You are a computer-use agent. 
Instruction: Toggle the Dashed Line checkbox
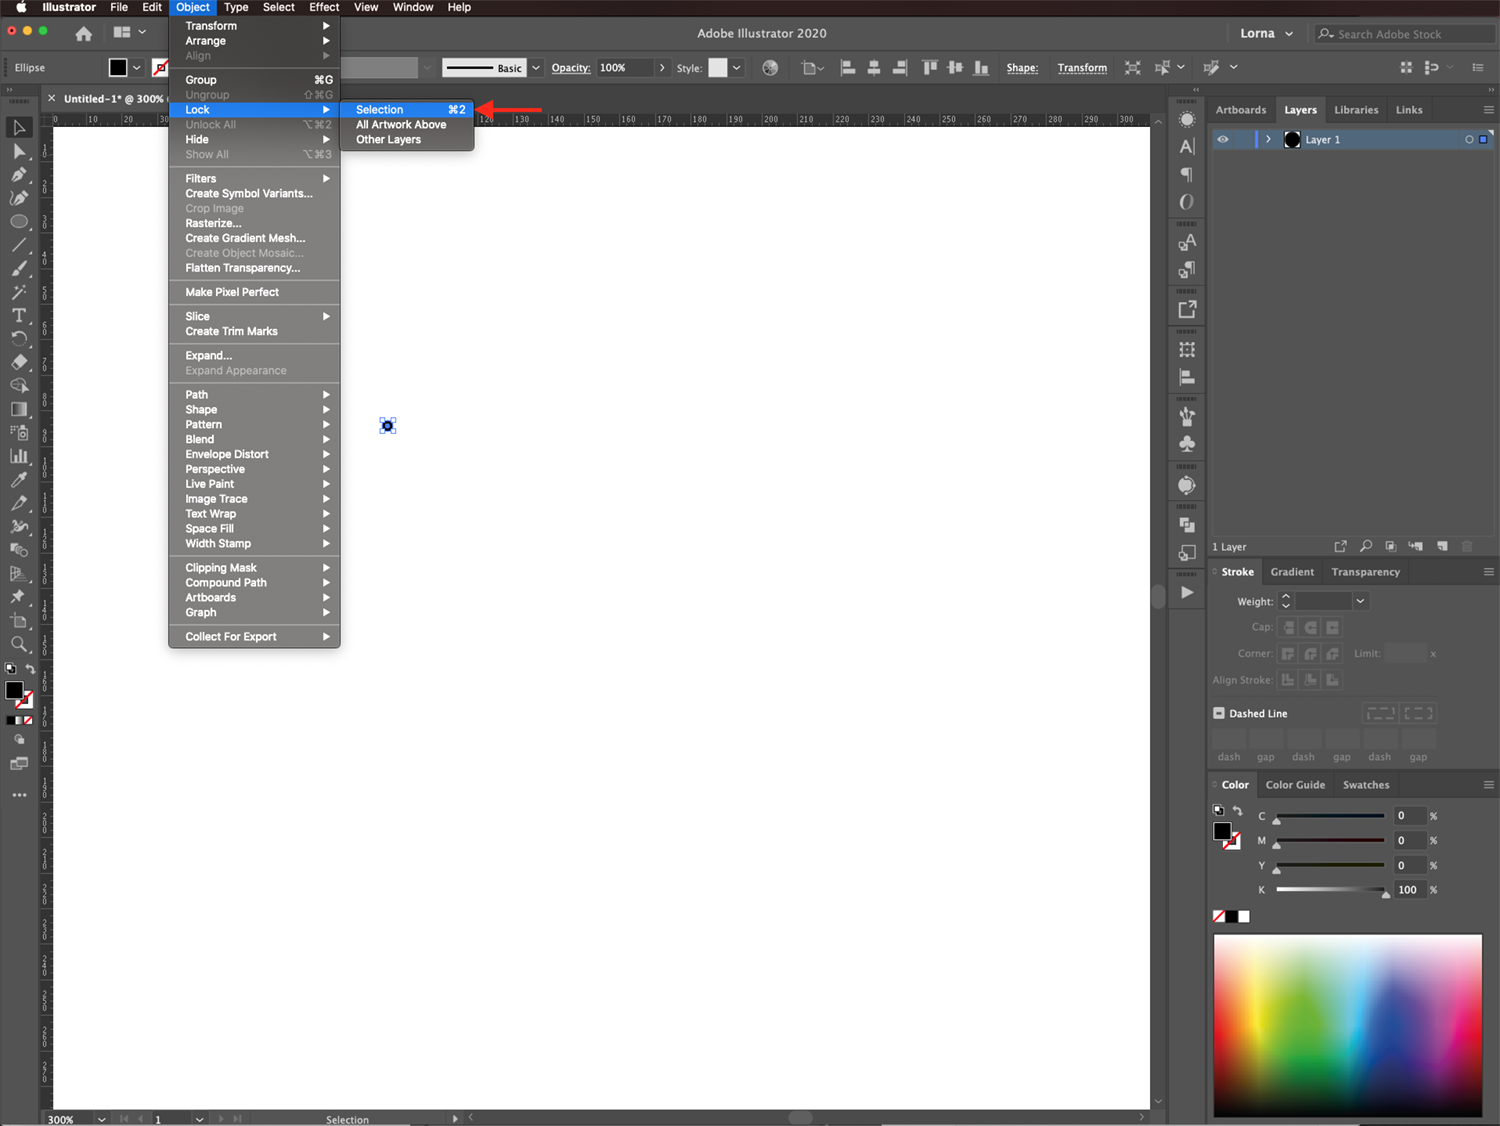click(x=1219, y=713)
